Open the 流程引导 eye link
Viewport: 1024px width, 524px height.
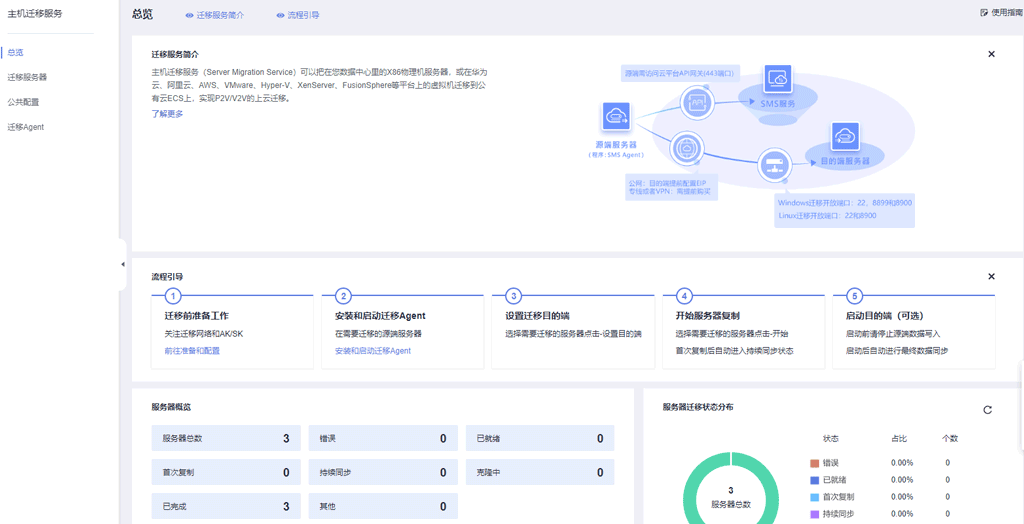point(298,14)
